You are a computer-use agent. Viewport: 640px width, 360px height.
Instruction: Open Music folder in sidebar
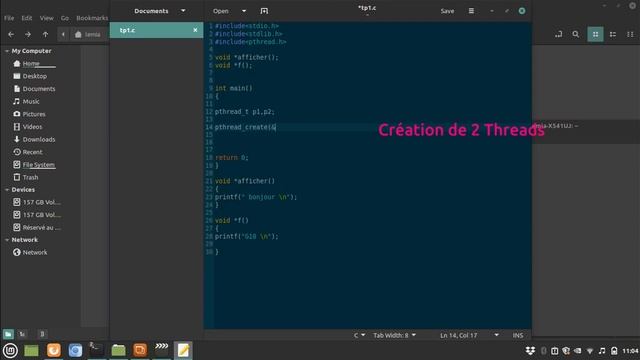pyautogui.click(x=31, y=102)
